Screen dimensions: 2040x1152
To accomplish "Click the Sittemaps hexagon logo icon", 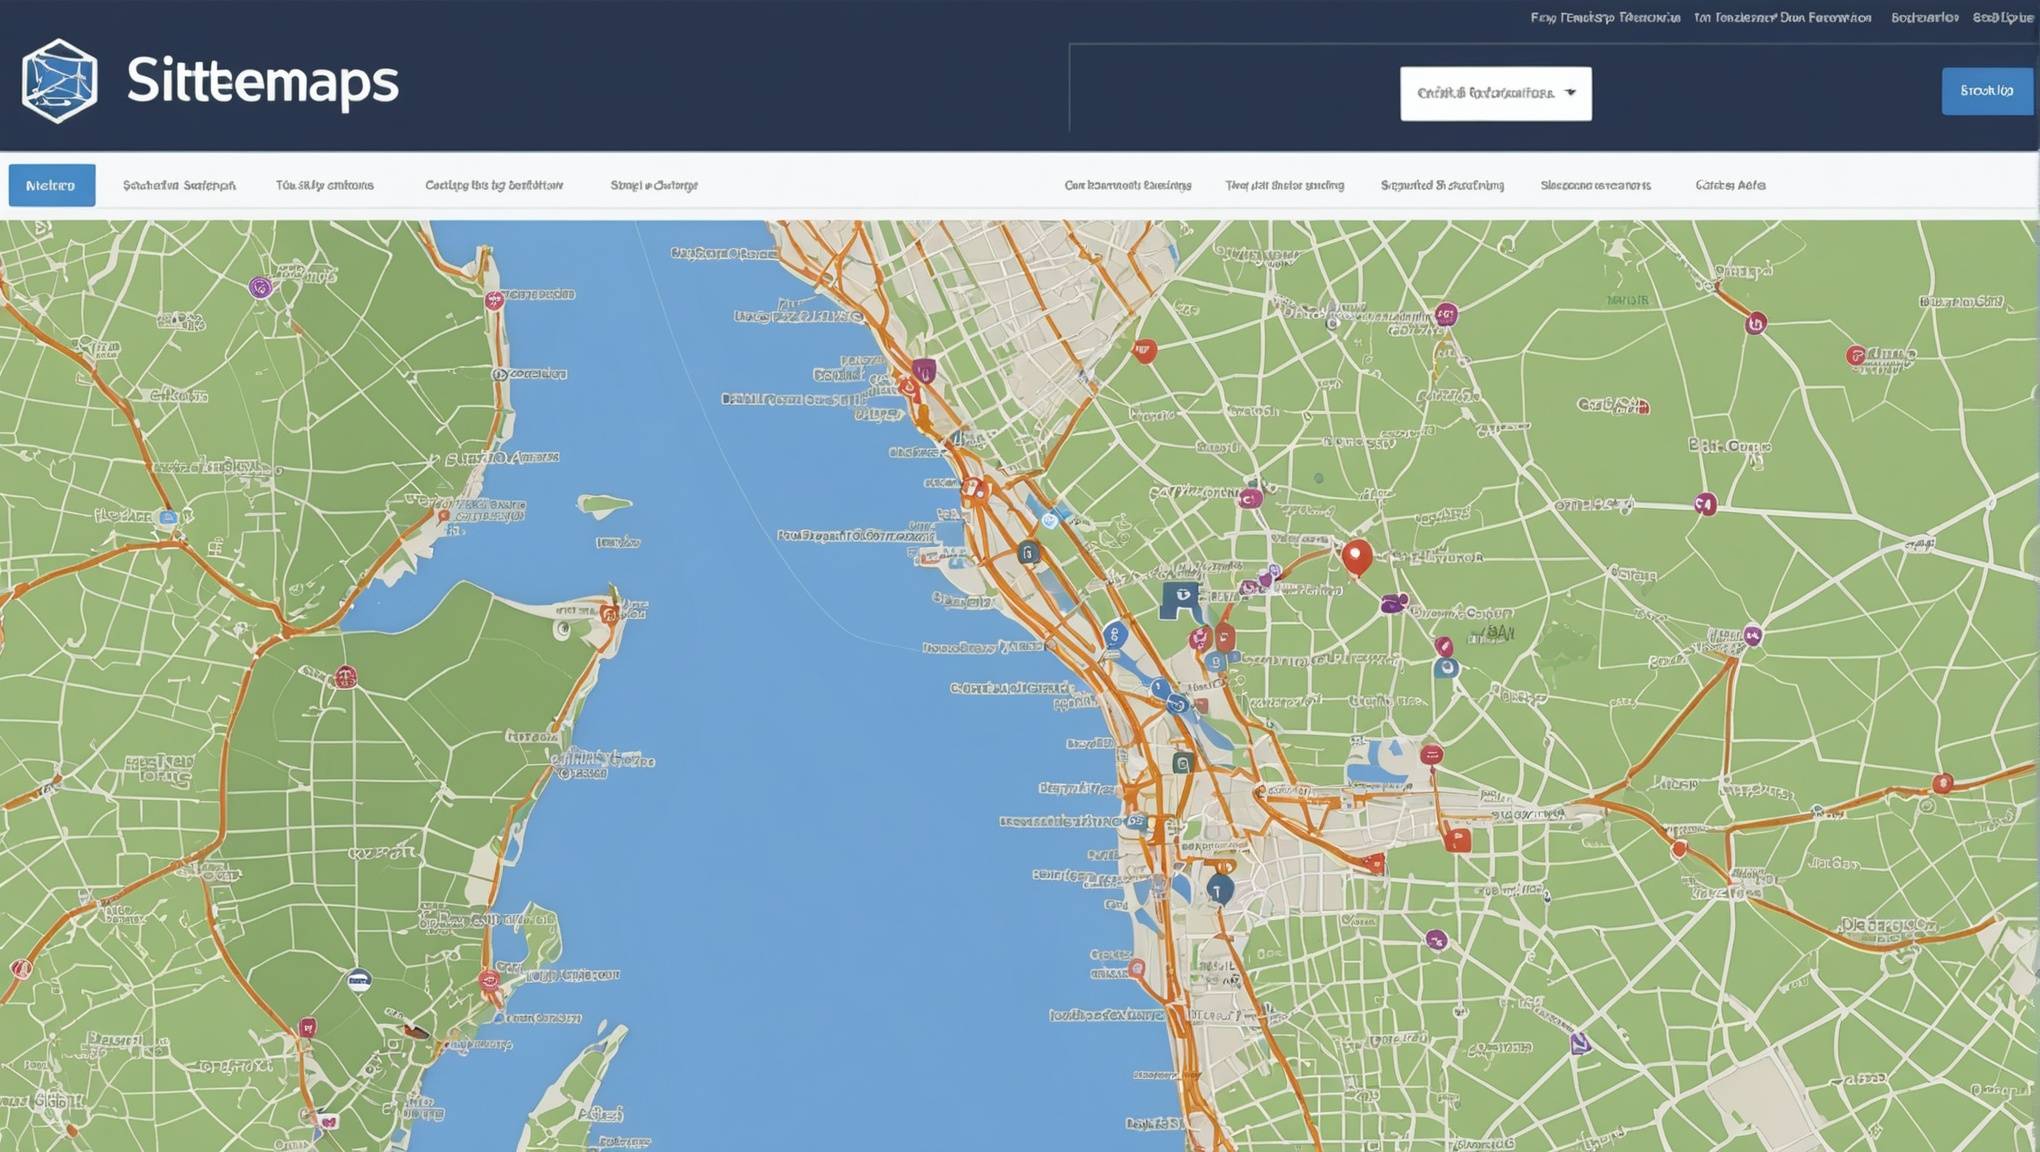I will coord(59,81).
